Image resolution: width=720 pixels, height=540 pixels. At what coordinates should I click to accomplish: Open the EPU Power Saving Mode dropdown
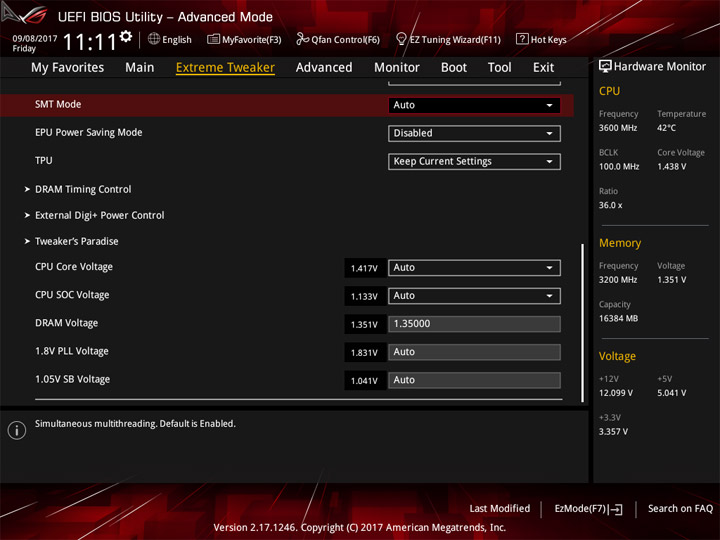point(474,133)
